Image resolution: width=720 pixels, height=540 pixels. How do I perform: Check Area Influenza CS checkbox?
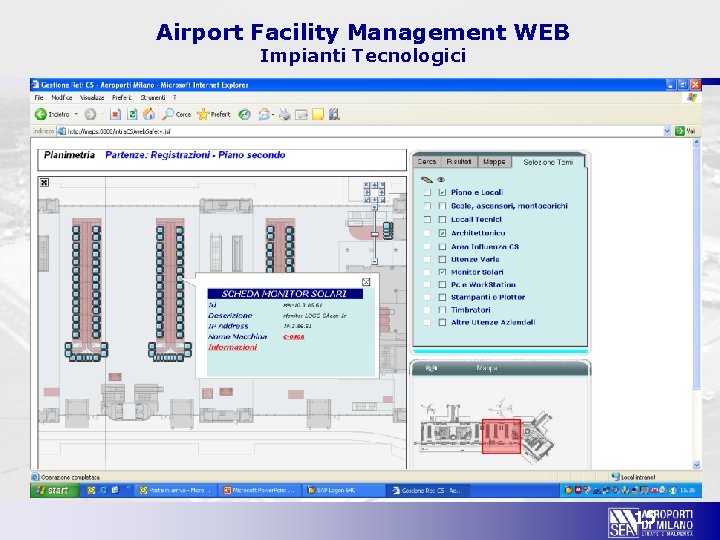pos(442,247)
